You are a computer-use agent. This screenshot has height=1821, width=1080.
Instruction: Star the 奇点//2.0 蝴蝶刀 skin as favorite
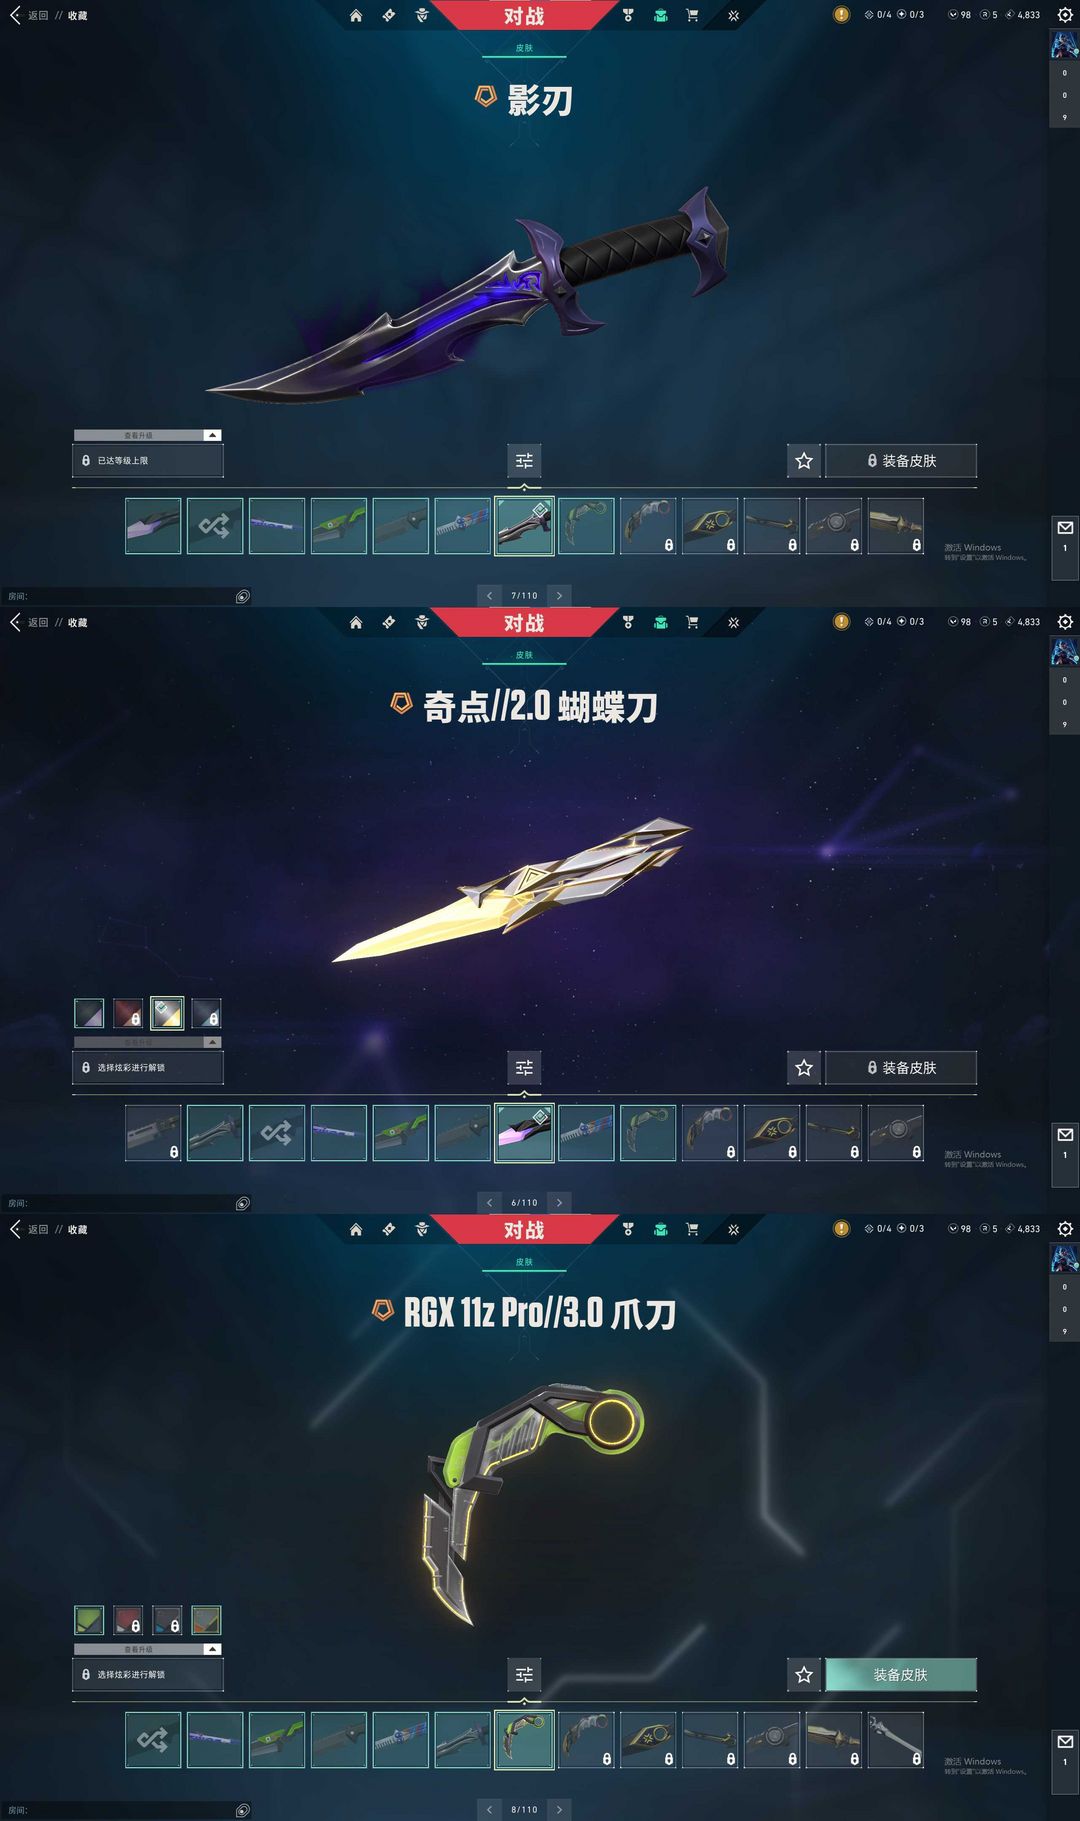point(804,1068)
